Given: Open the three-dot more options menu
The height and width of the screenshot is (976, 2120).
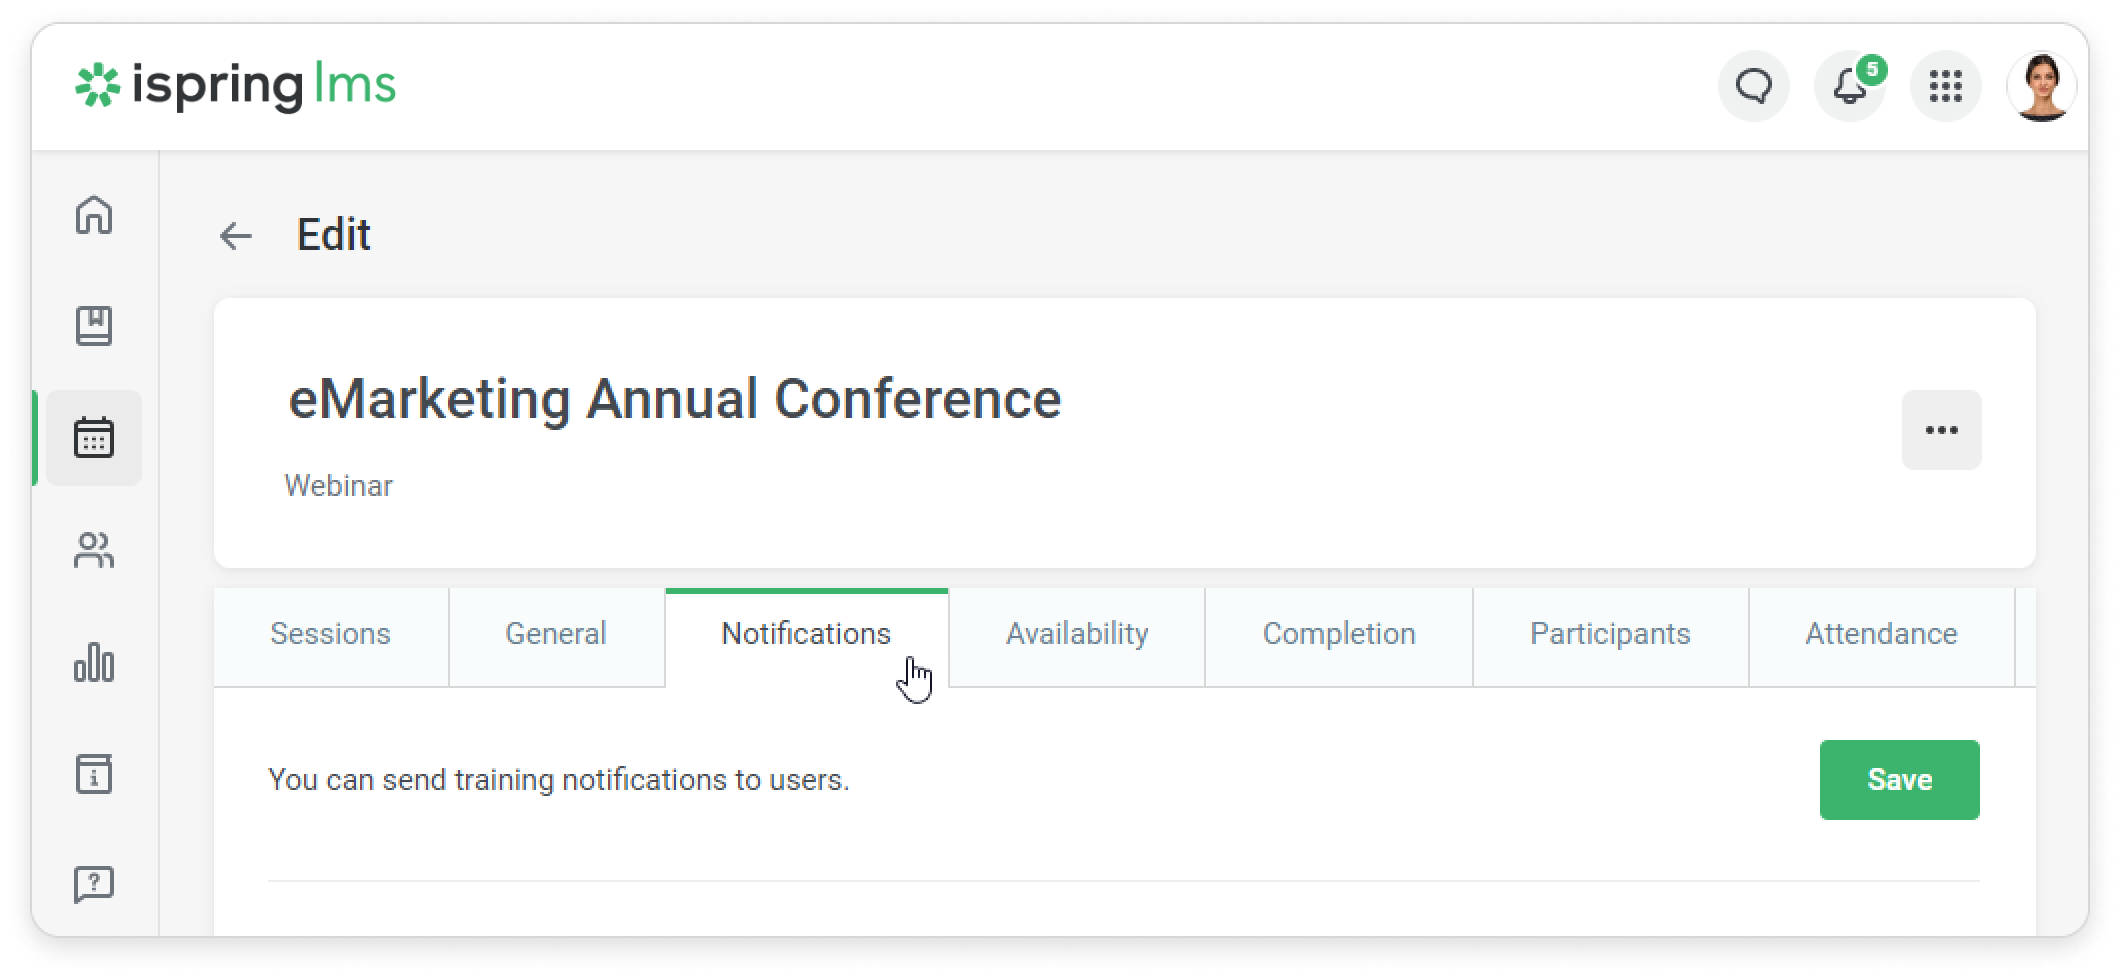Looking at the screenshot, I should [1941, 430].
